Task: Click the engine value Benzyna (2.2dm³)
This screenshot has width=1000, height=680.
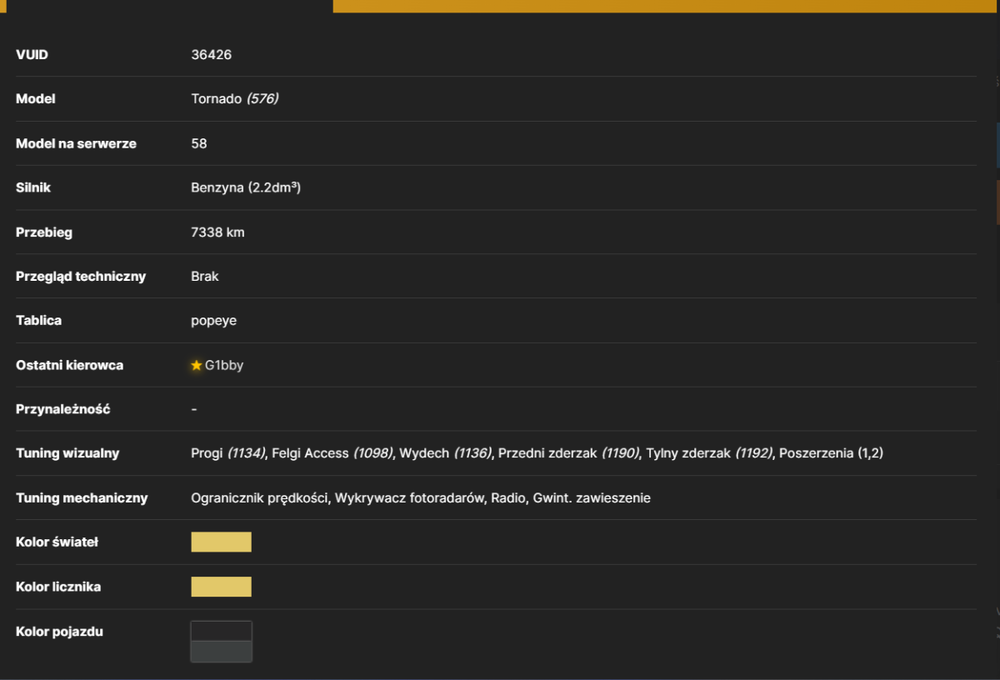Action: [x=246, y=188]
